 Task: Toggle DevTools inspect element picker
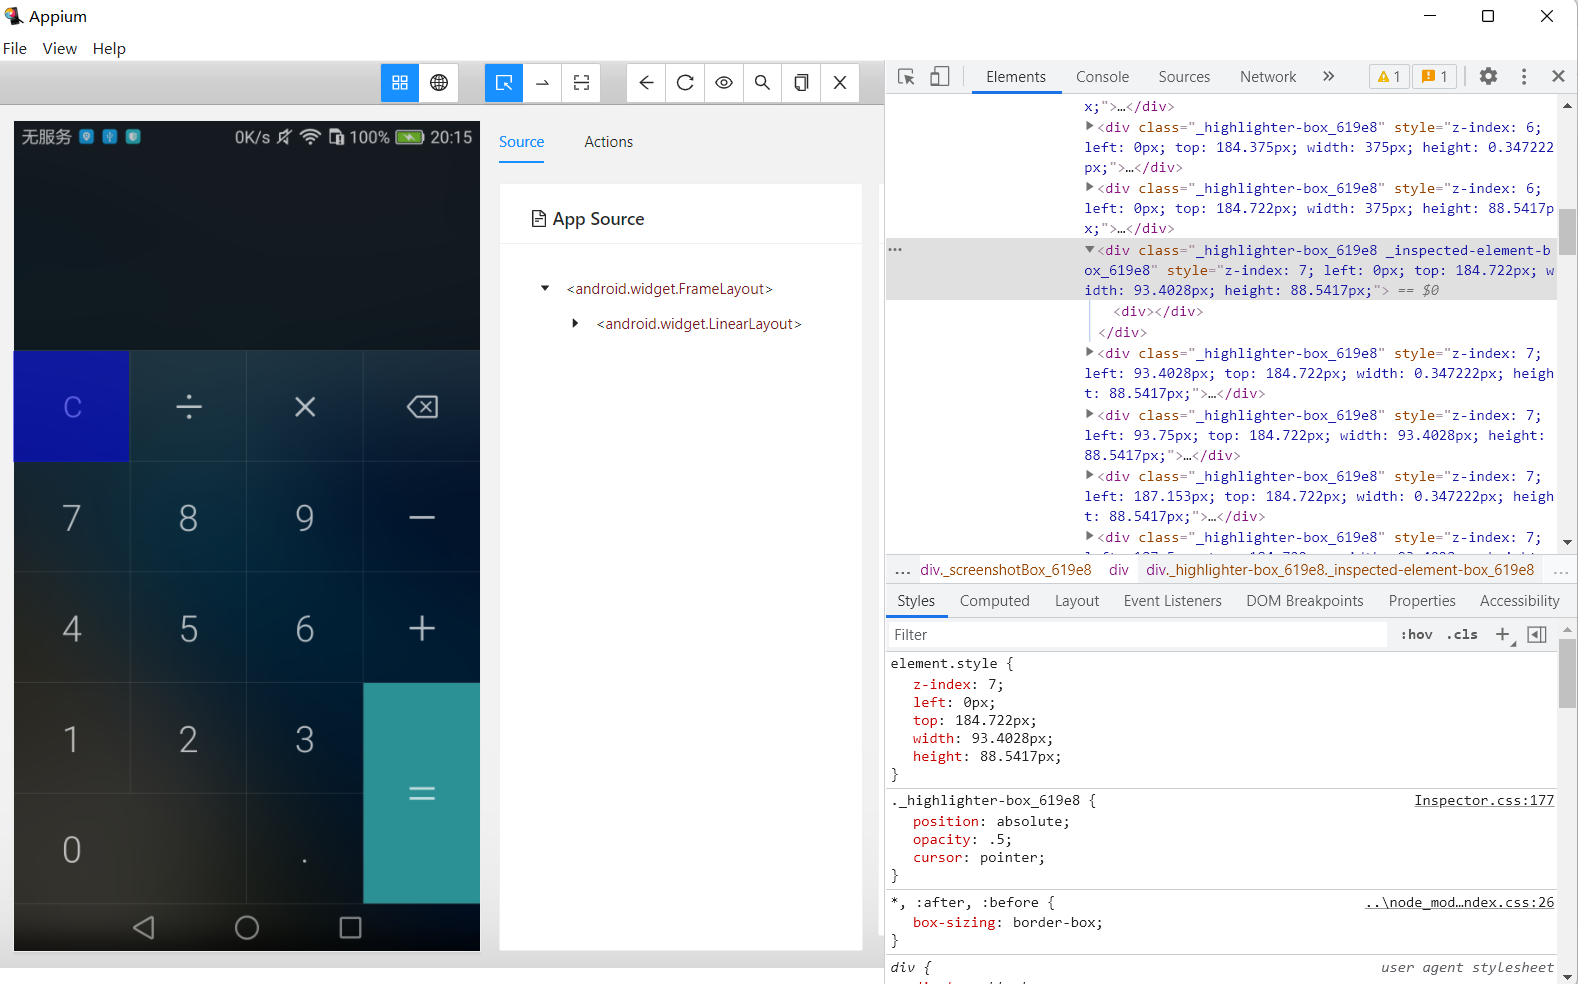click(x=907, y=77)
